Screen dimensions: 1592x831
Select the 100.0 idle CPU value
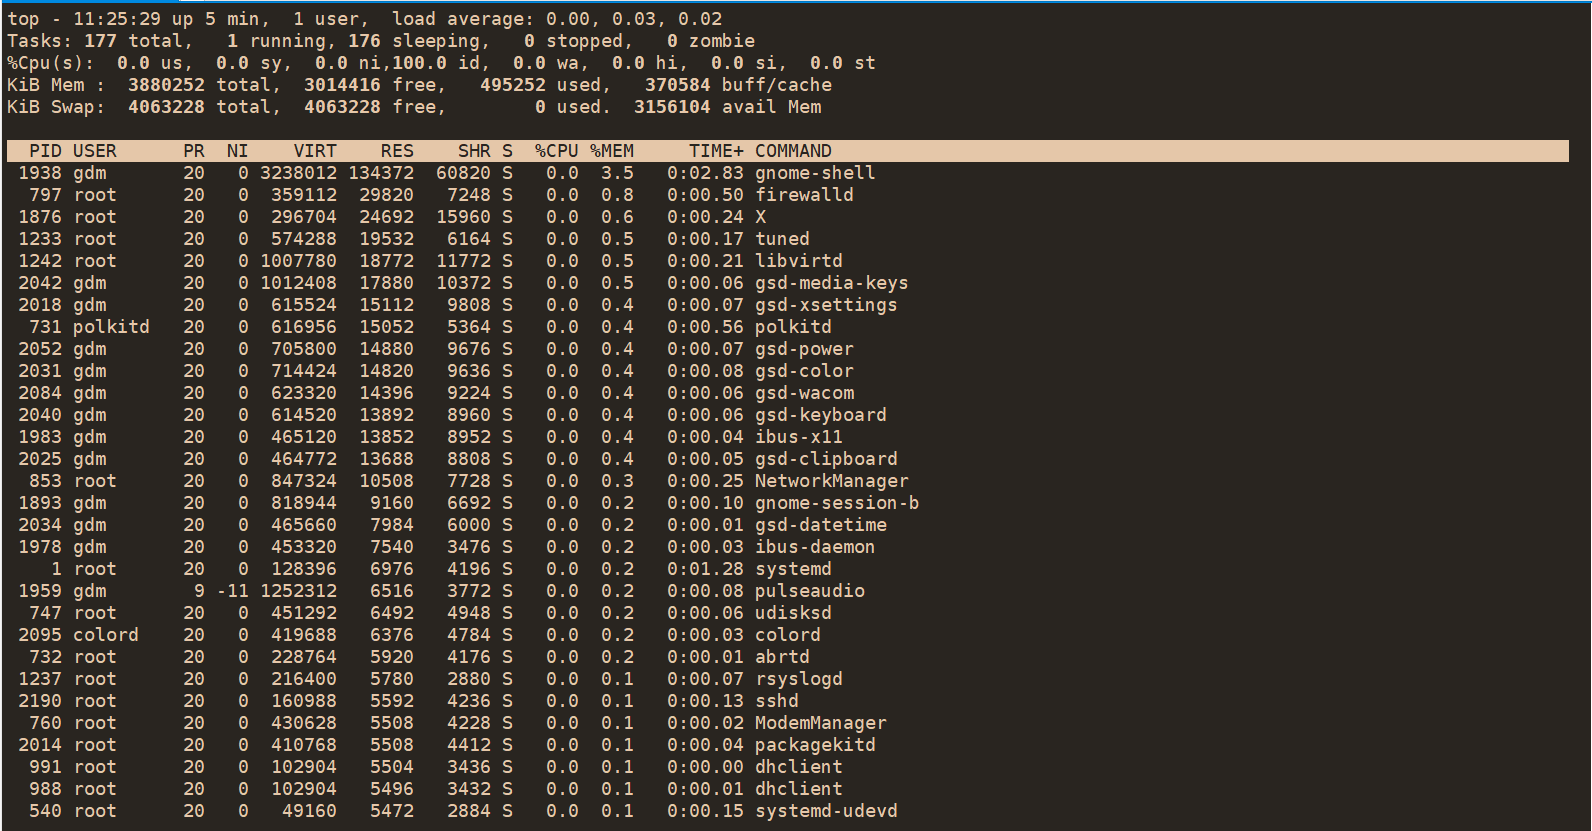pos(419,63)
